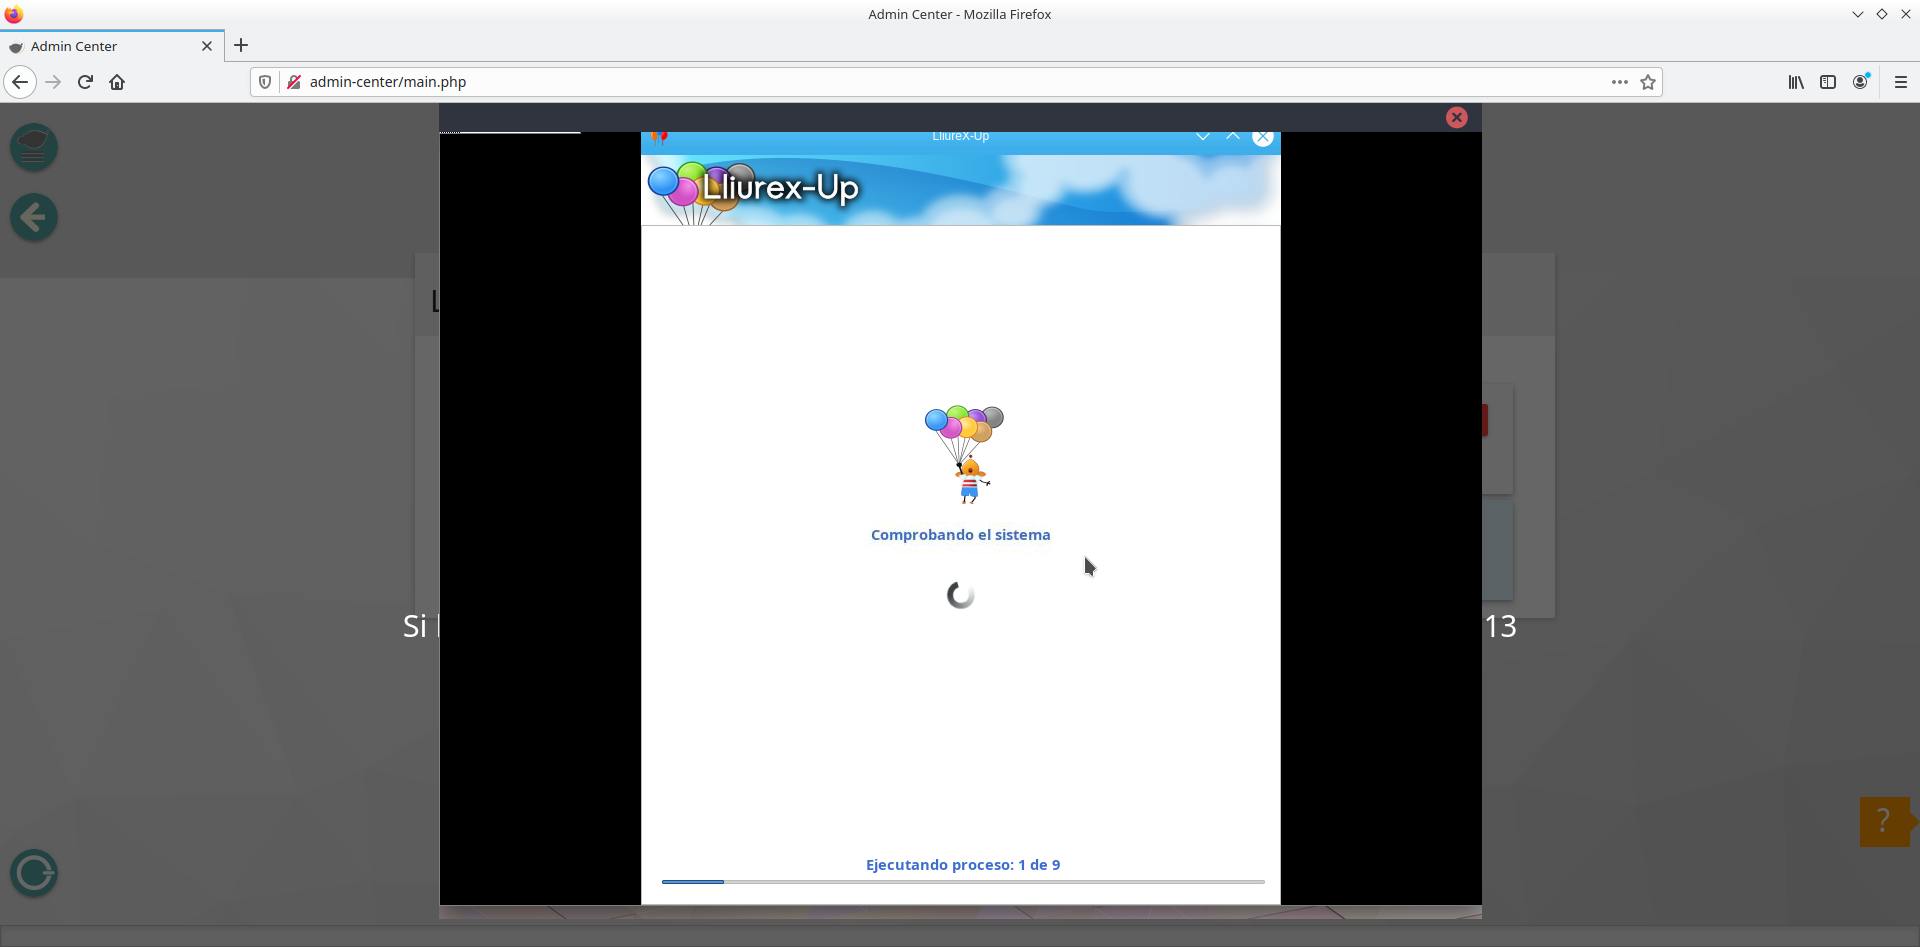Image resolution: width=1920 pixels, height=947 pixels.
Task: Open the Firefox hamburger application menu
Action: coord(1901,82)
